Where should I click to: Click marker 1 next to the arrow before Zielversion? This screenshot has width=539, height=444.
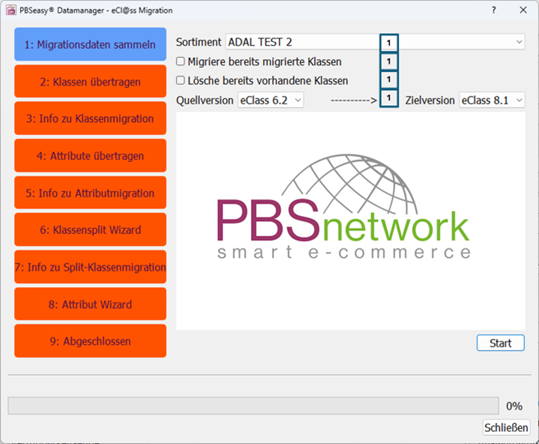pyautogui.click(x=389, y=98)
